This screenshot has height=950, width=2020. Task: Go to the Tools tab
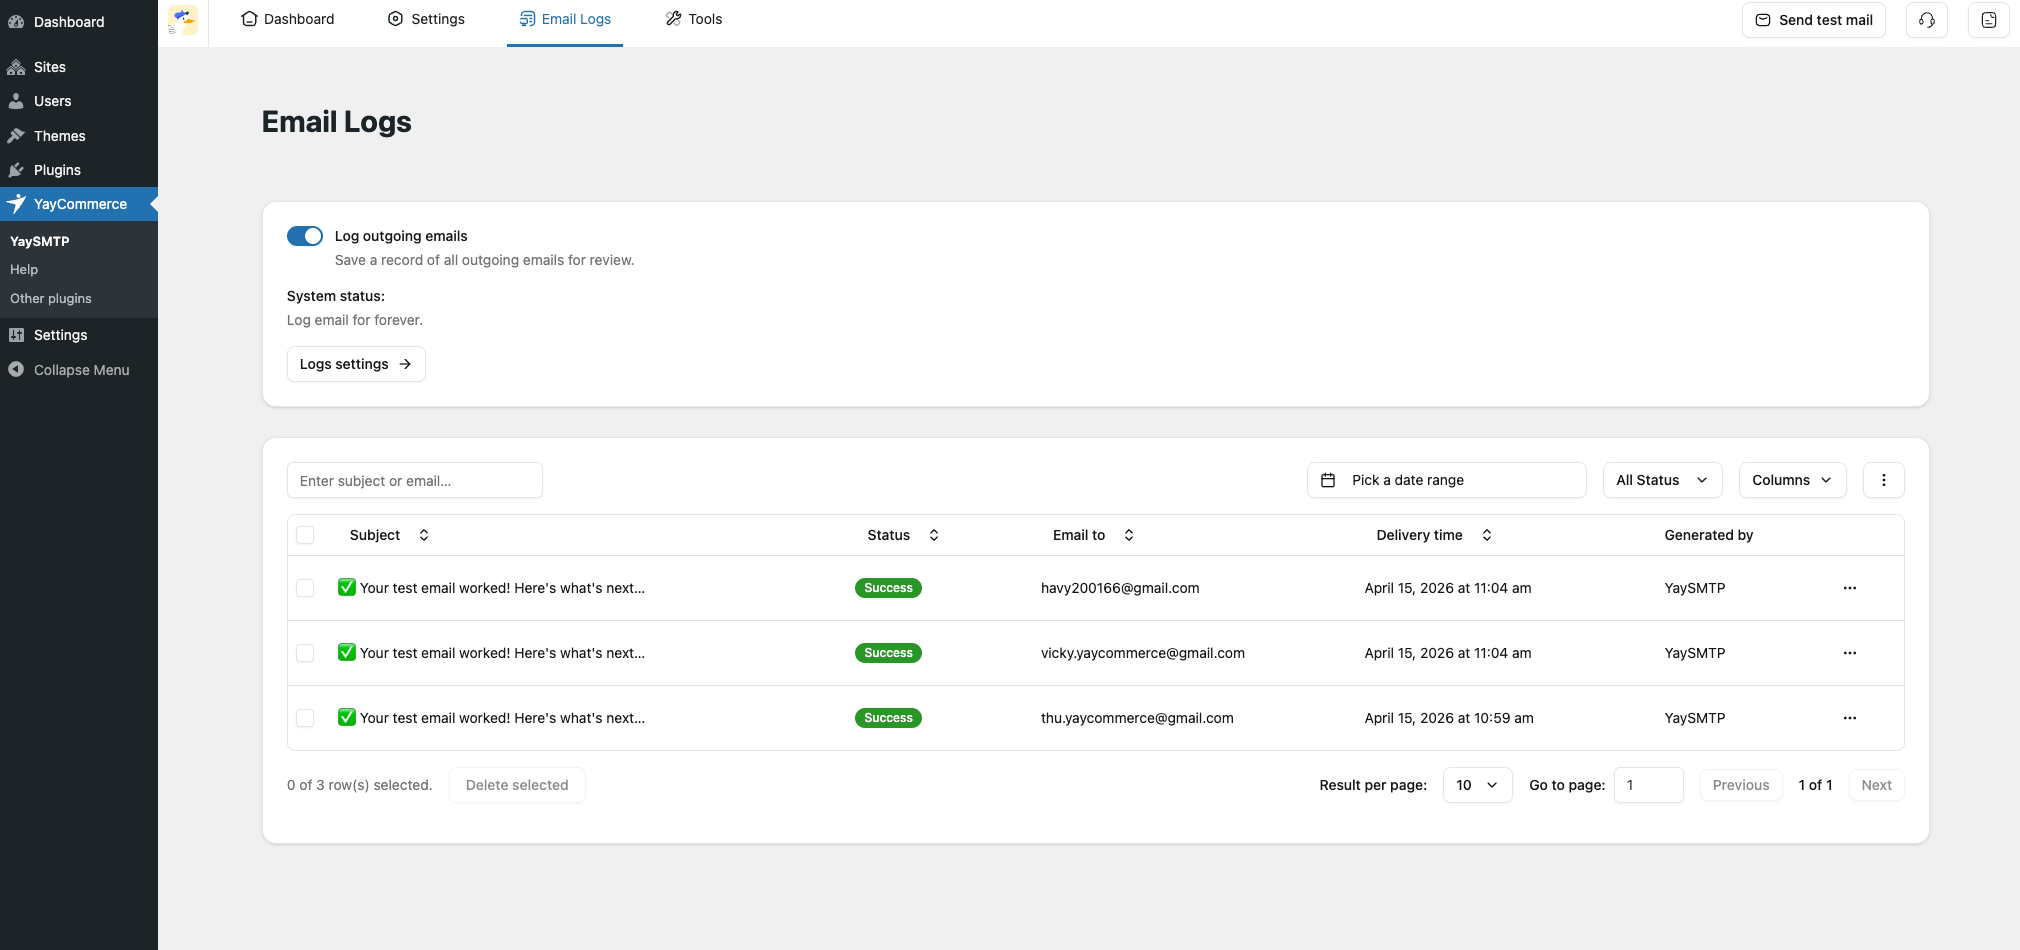tap(694, 19)
